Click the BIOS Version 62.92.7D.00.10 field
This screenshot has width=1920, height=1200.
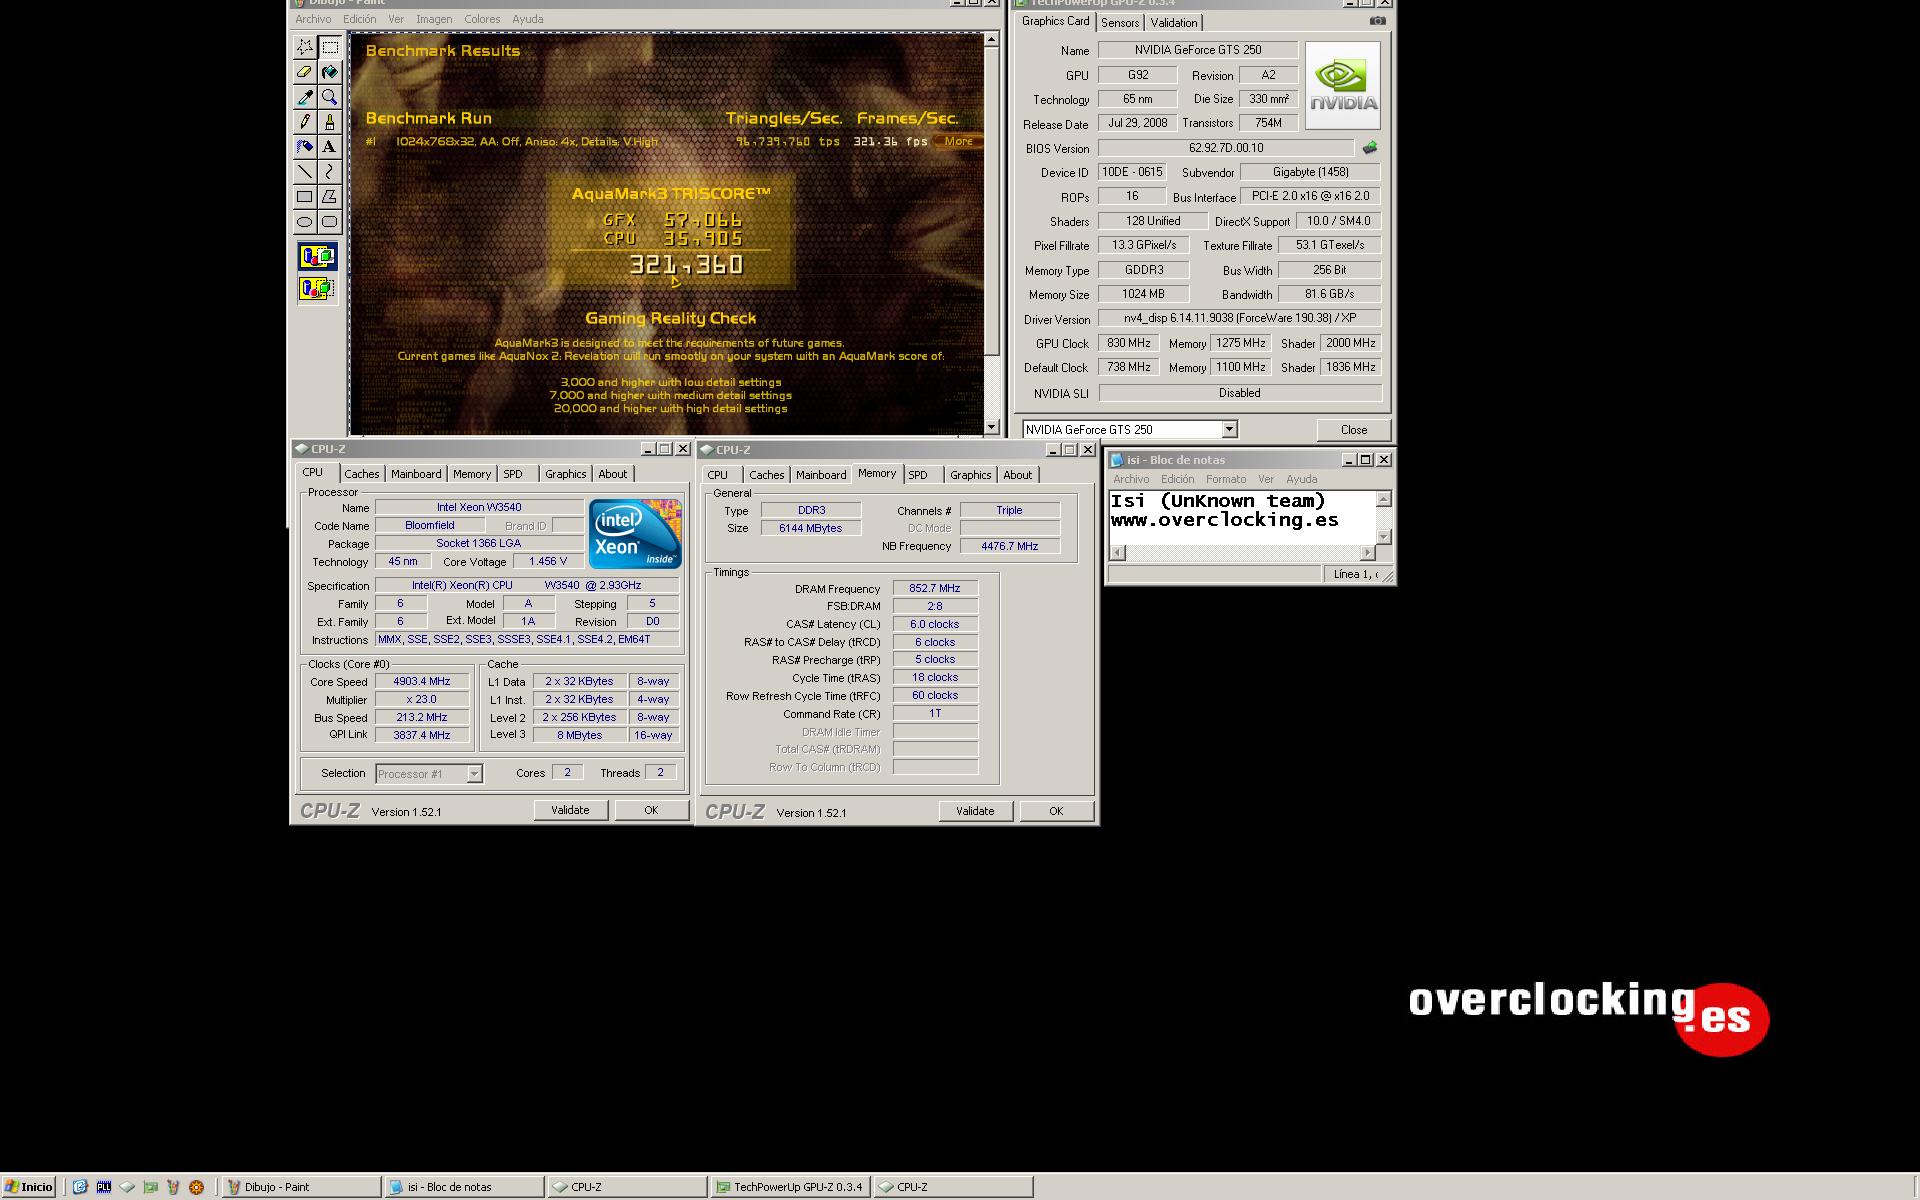coord(1226,148)
